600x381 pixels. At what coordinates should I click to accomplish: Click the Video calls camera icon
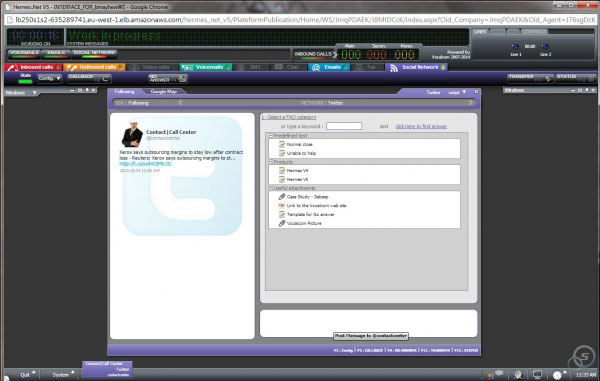(134, 68)
